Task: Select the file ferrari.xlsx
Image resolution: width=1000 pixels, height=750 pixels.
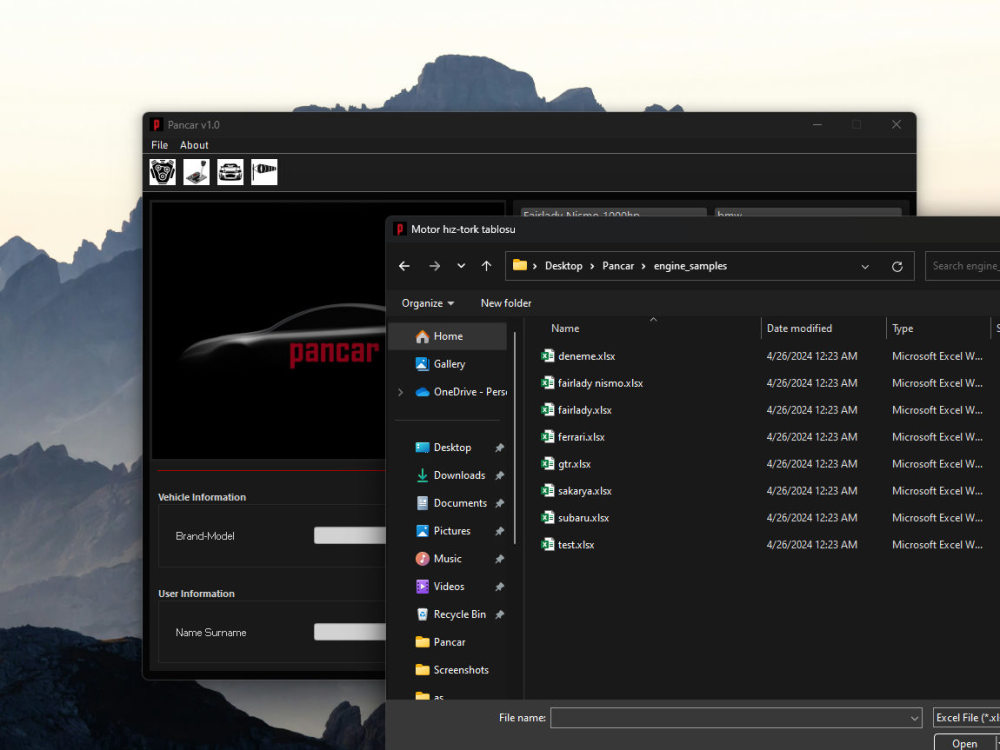Action: 581,437
